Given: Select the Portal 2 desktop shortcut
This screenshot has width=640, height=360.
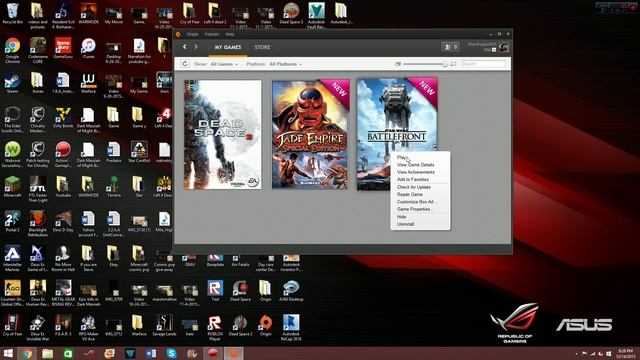Looking at the screenshot, I should [12, 222].
